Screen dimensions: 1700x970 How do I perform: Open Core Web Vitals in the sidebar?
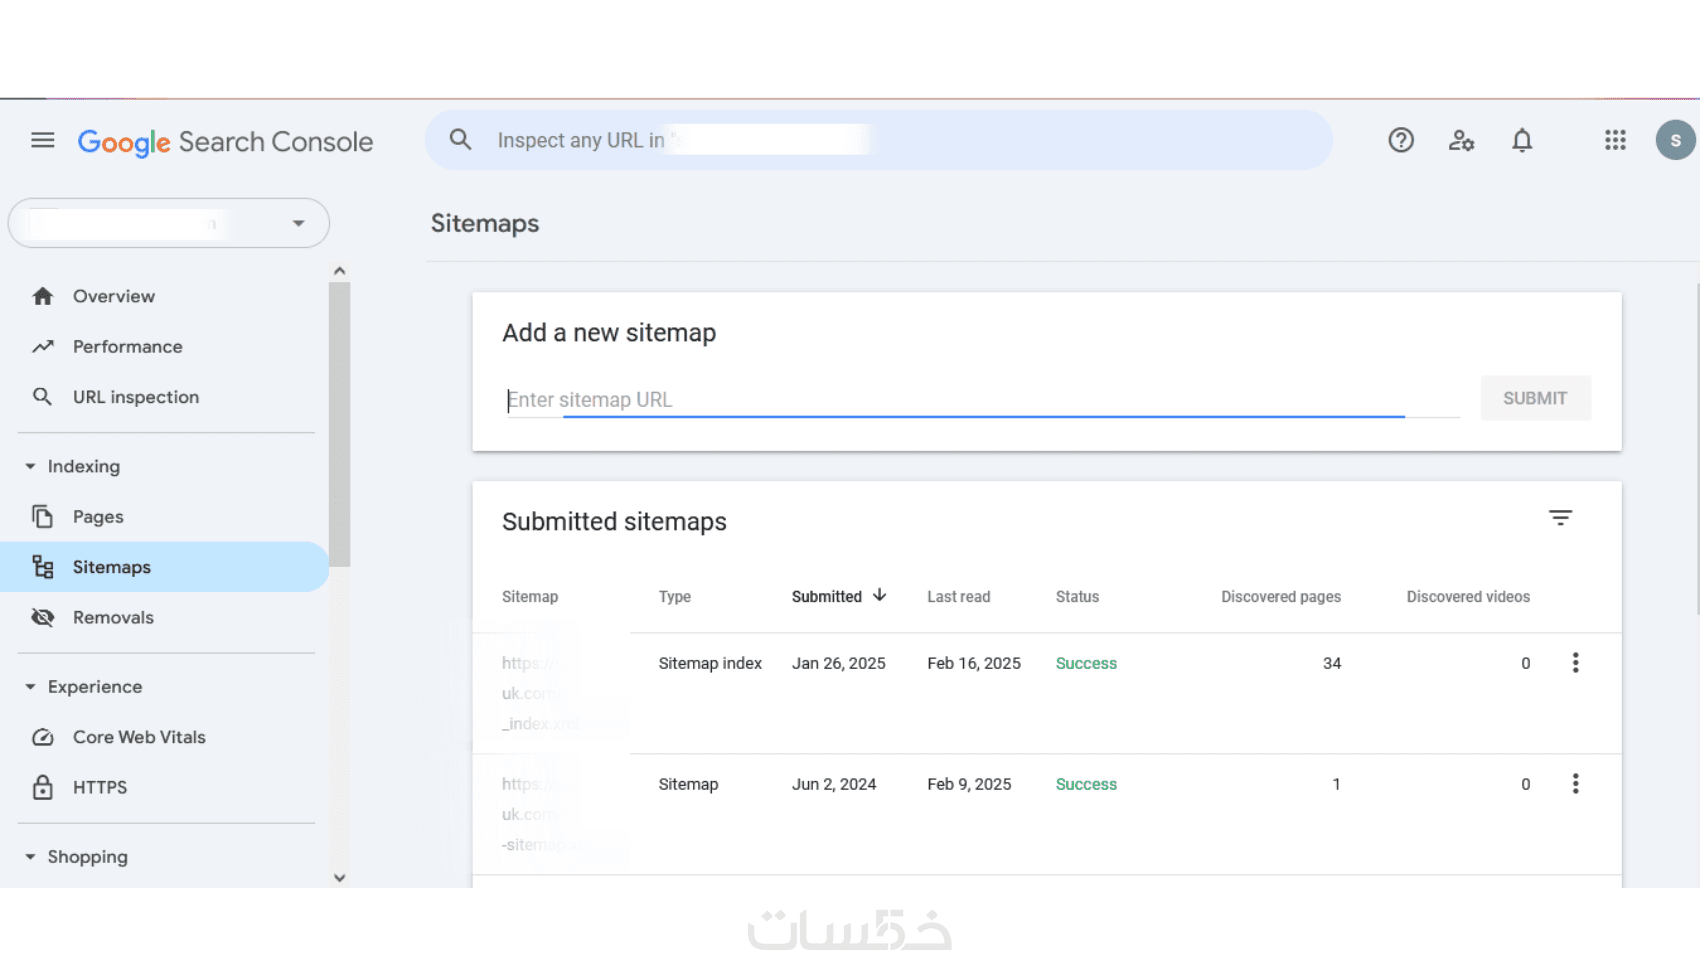(139, 737)
